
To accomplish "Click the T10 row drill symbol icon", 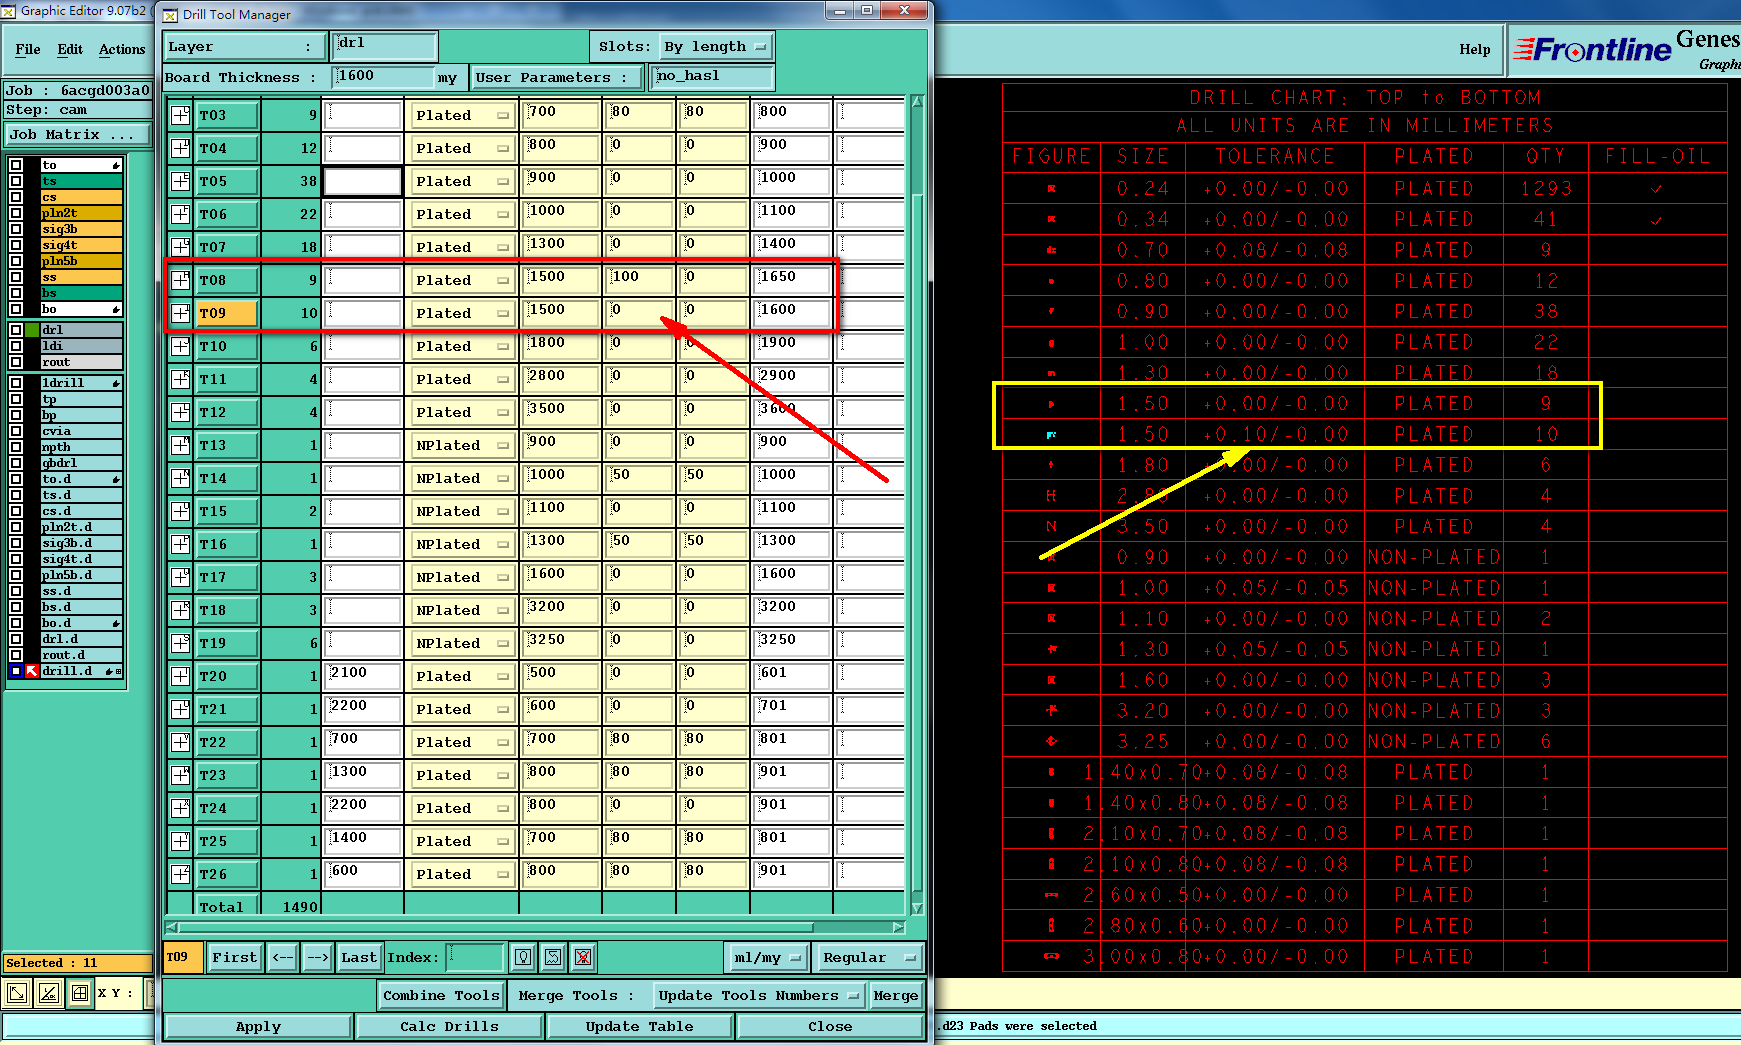I will [181, 346].
